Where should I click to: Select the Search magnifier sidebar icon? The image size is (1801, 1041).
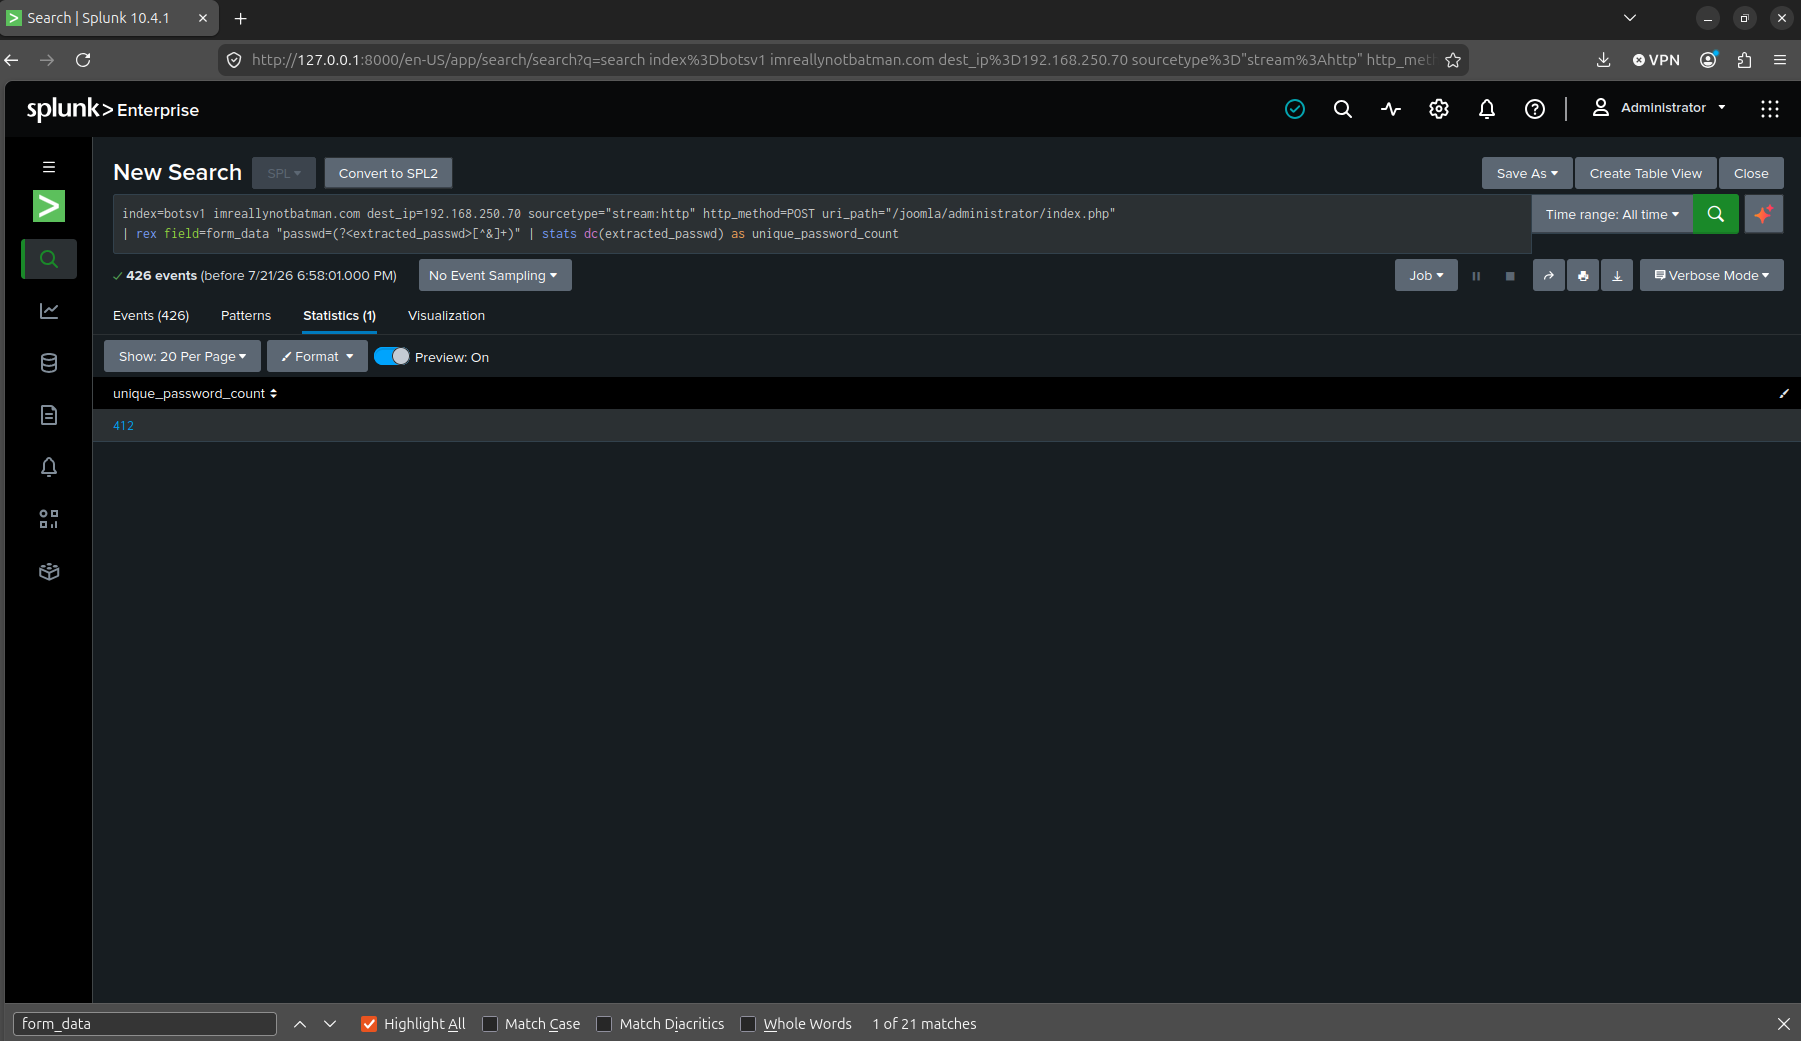49,259
